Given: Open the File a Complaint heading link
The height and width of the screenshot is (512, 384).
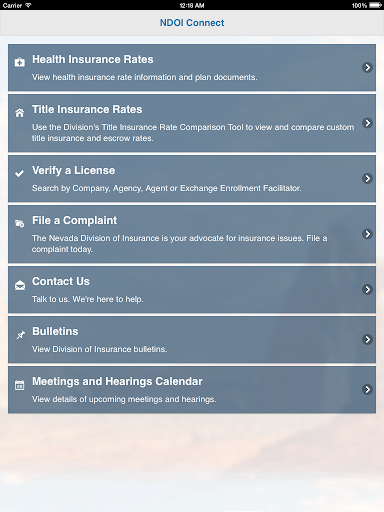Looking at the screenshot, I should (x=74, y=220).
